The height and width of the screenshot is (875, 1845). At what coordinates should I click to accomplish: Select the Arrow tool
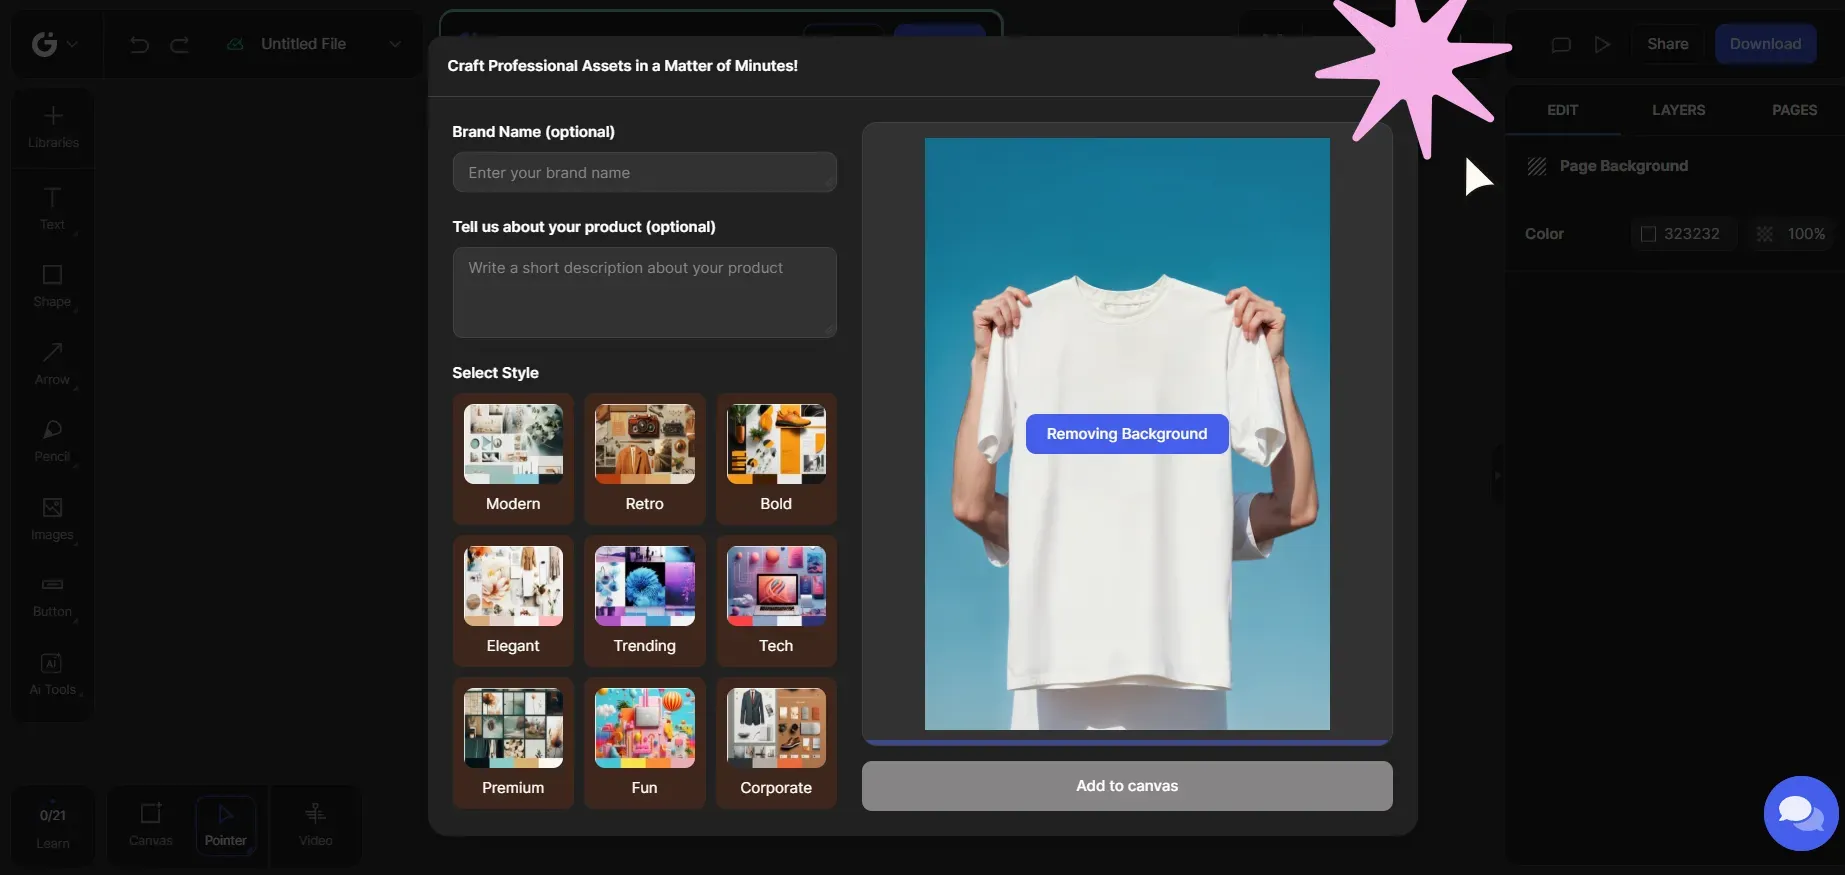tap(53, 364)
